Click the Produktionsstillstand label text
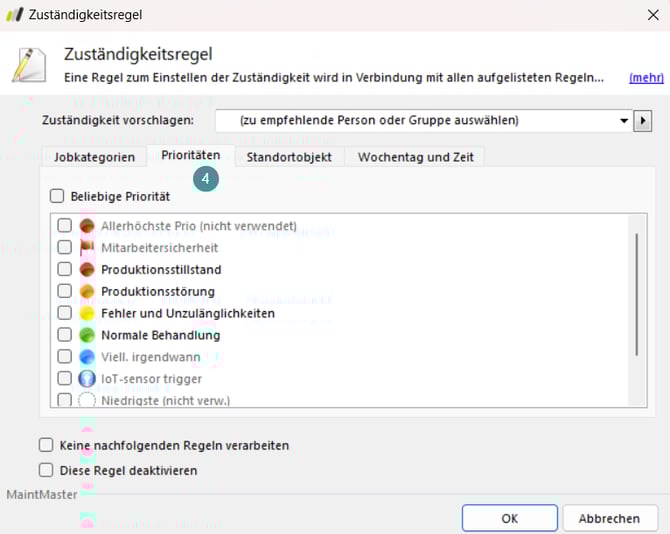 coord(161,270)
